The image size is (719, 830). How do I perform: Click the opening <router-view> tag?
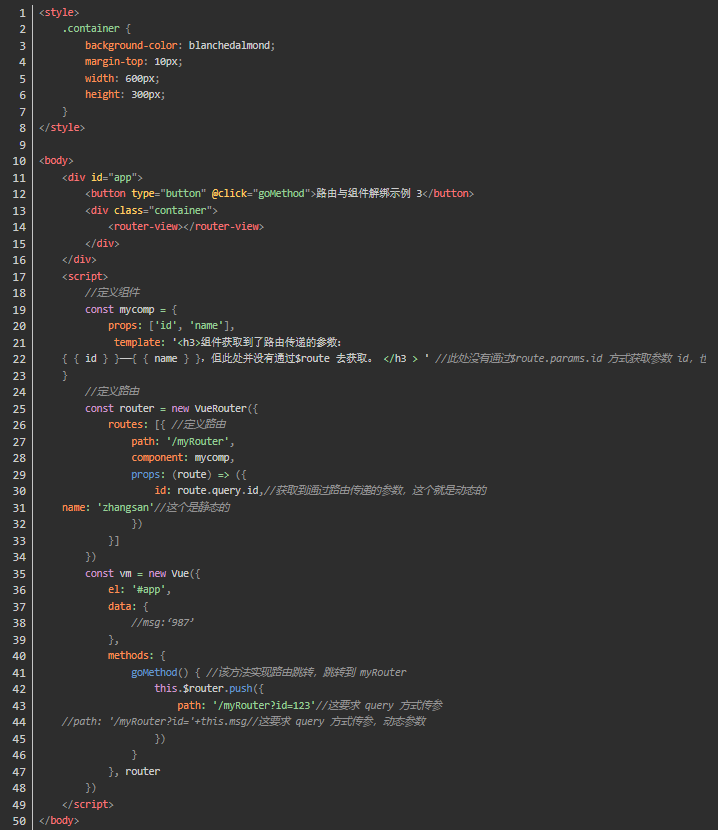pyautogui.click(x=144, y=226)
